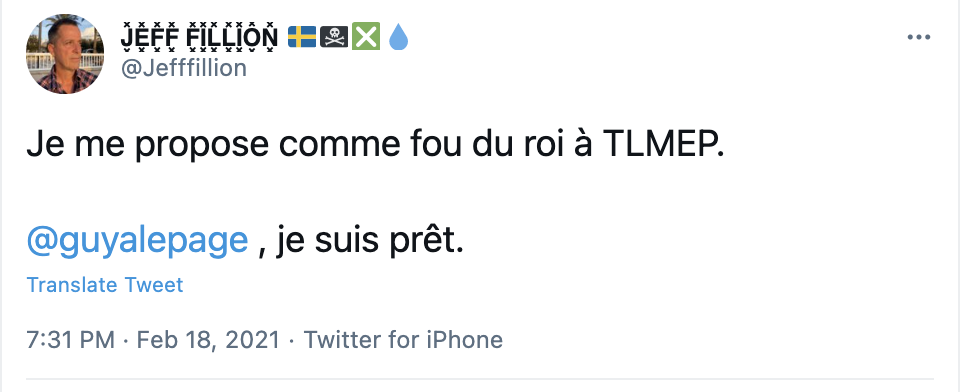Open the Twitter for iPhone source link
The image size is (976, 392).
(403, 340)
